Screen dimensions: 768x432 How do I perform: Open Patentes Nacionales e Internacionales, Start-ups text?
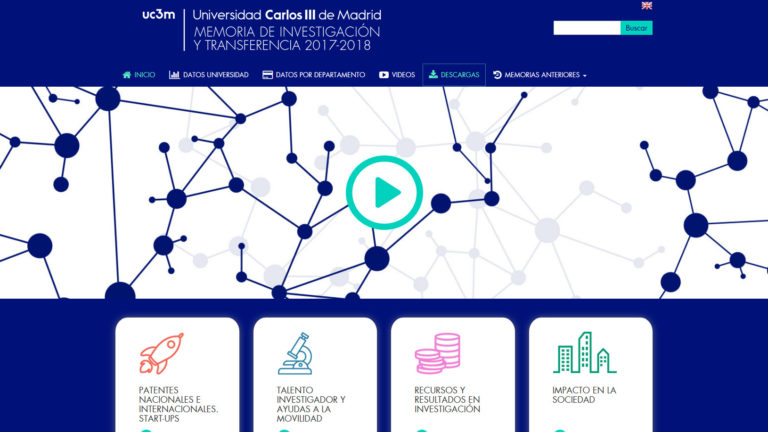click(x=178, y=404)
